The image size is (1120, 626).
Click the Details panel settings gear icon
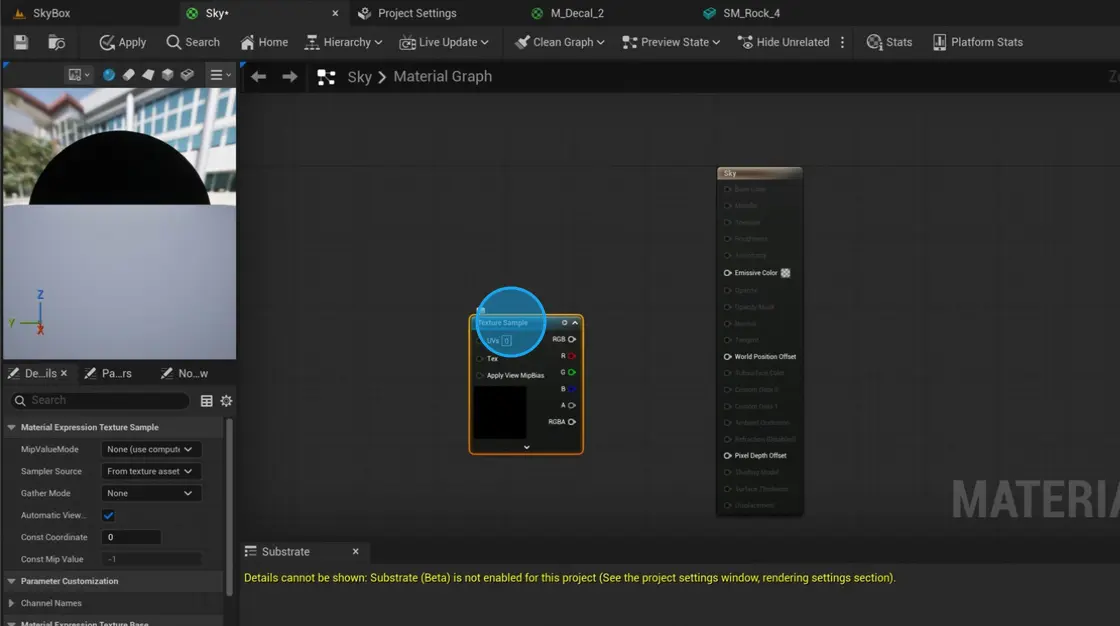click(226, 400)
